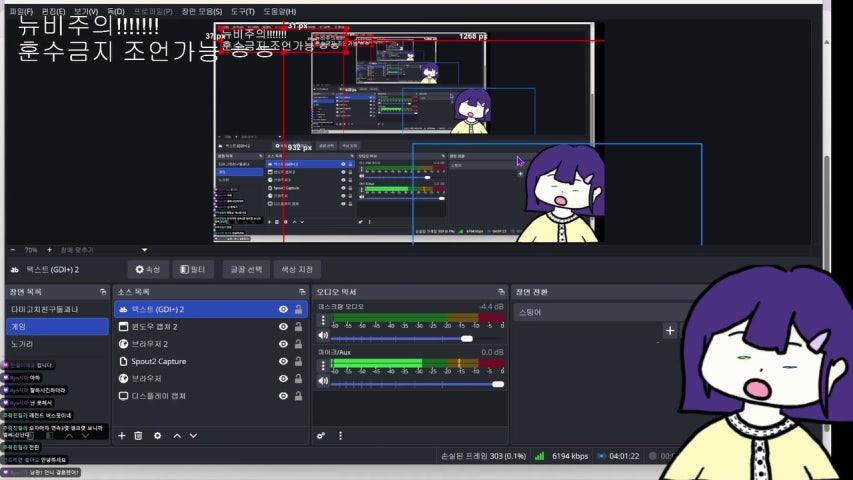Hide the 디스플레이 캡쳐 source via eye
The height and width of the screenshot is (480, 853).
[x=283, y=396]
